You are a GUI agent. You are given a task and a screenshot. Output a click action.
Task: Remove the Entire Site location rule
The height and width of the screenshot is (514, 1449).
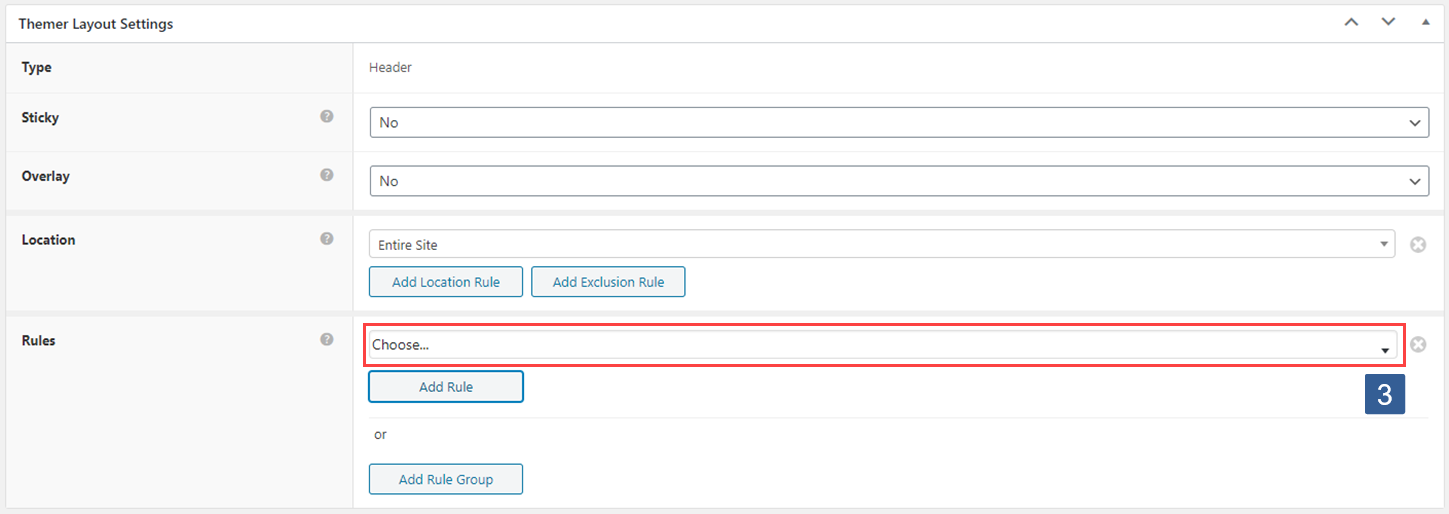(1418, 244)
